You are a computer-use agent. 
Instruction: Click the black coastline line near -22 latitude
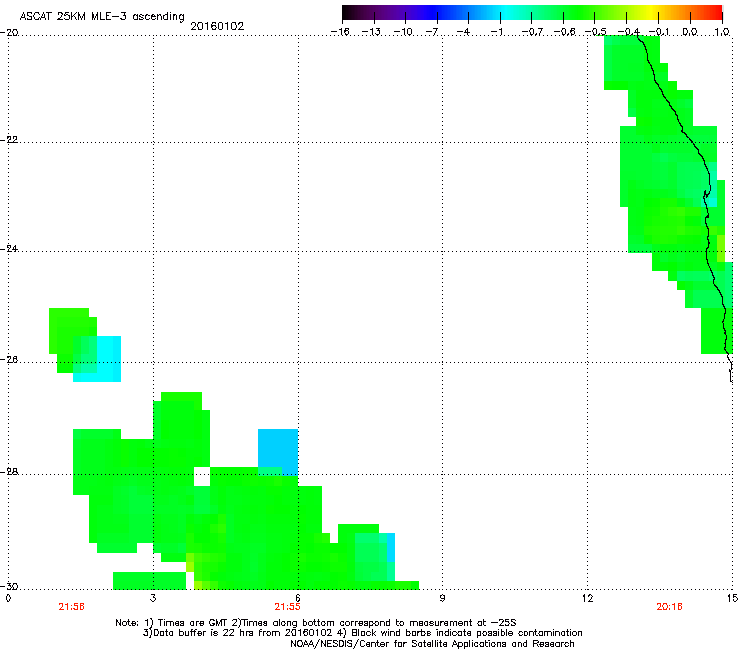click(692, 142)
